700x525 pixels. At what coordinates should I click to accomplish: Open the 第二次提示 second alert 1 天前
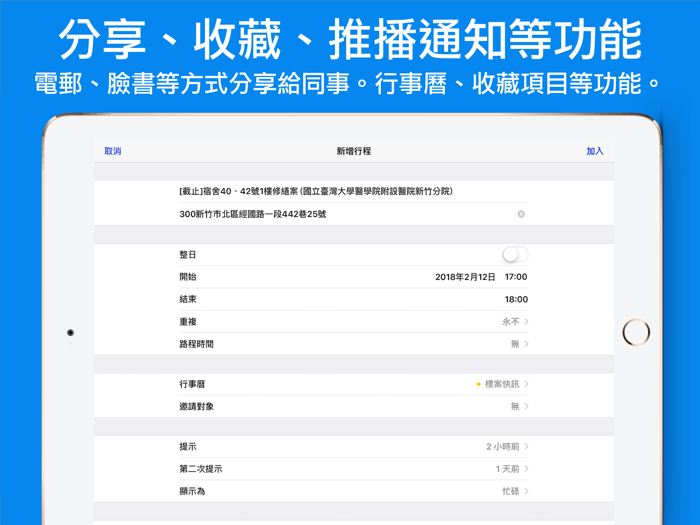pyautogui.click(x=354, y=469)
